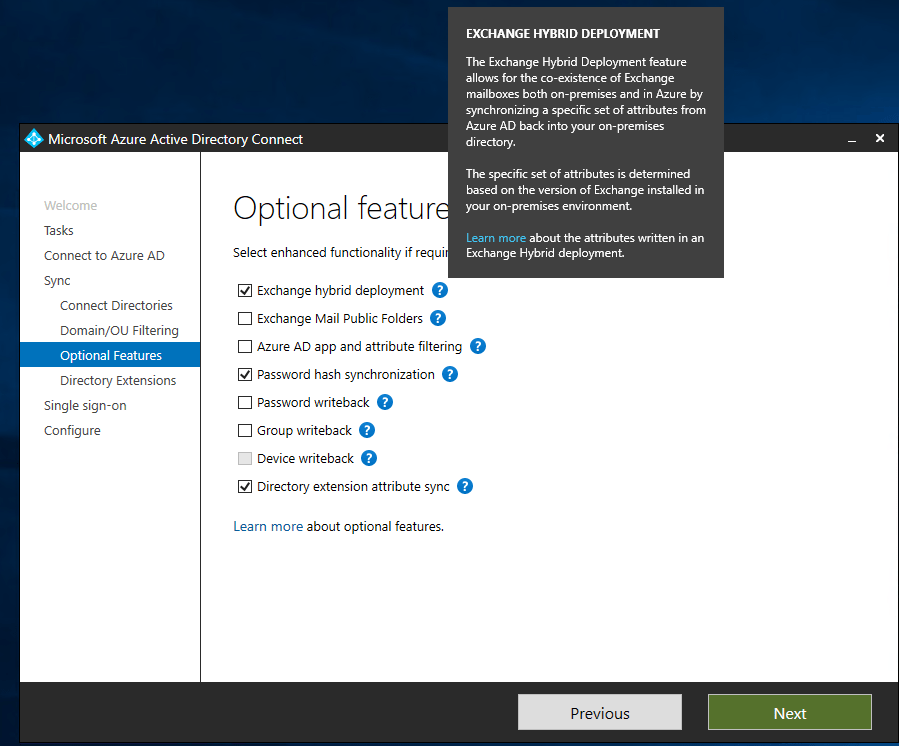This screenshot has height=746, width=899.
Task: Select the Optional Features step
Action: (x=110, y=355)
